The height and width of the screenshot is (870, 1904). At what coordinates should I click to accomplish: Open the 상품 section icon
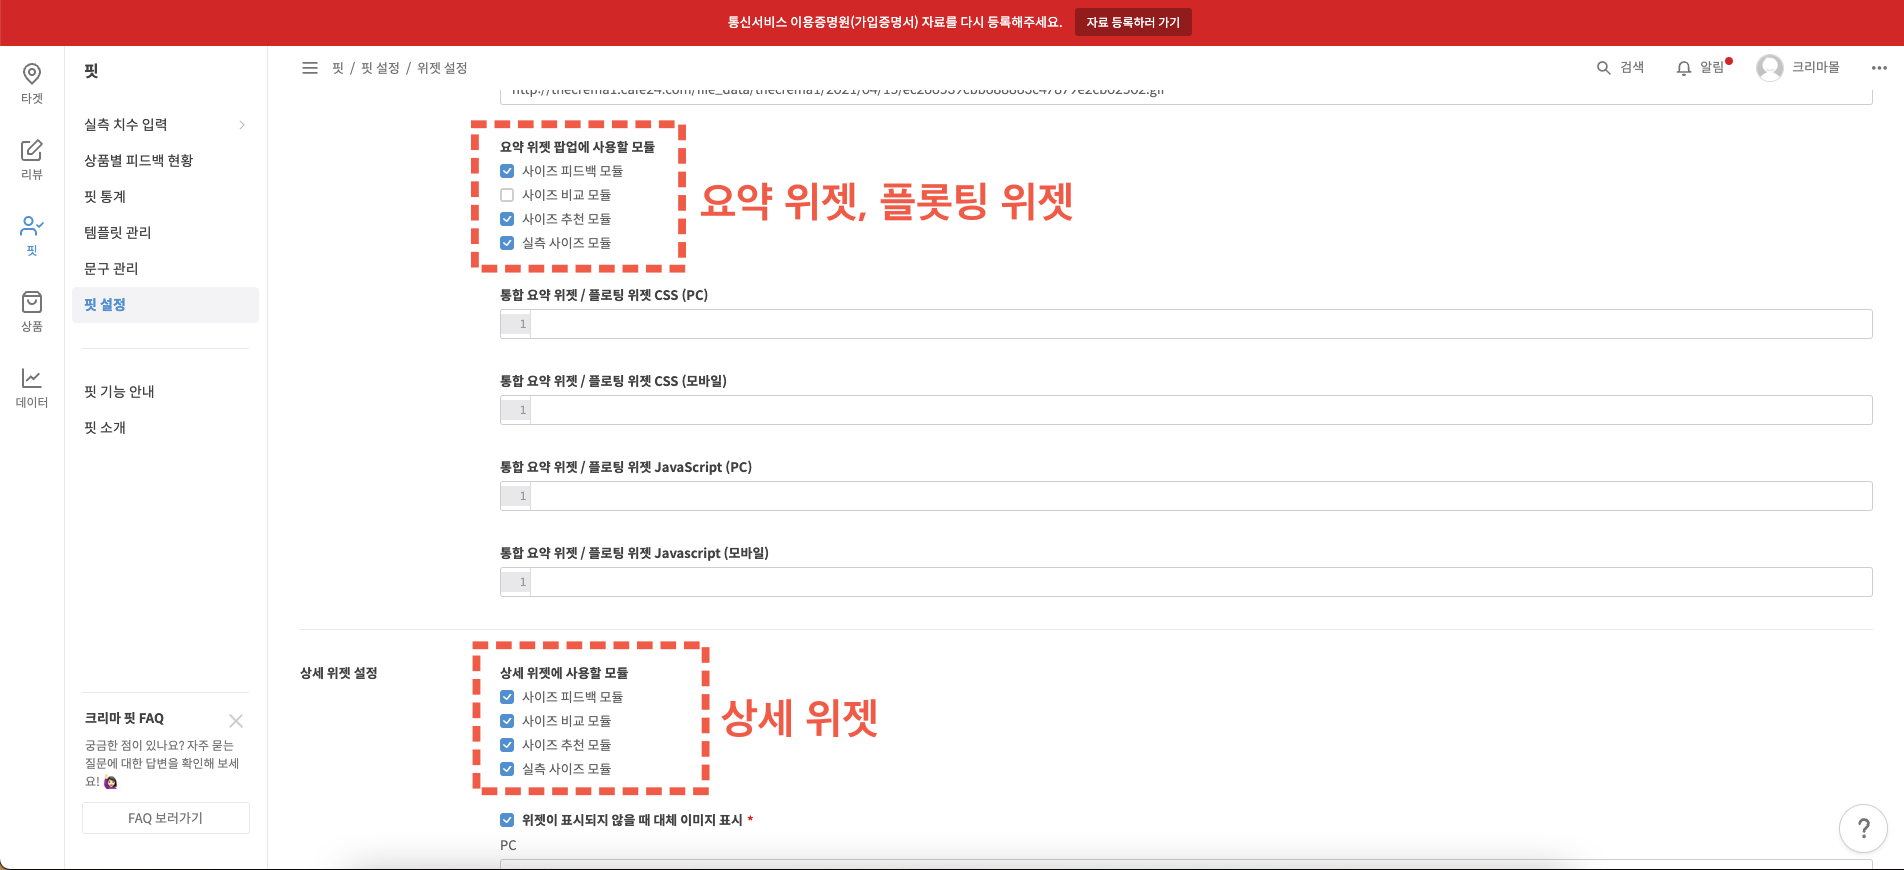pos(32,302)
